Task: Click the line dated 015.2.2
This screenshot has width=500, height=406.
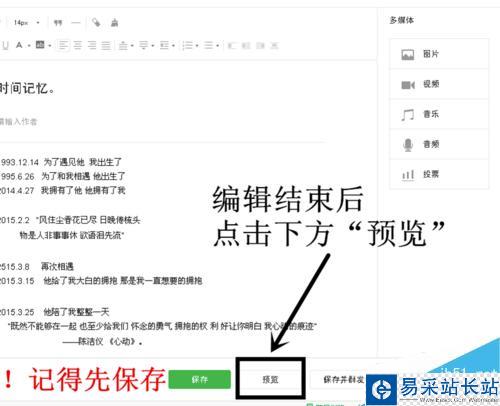Action: tap(70, 220)
